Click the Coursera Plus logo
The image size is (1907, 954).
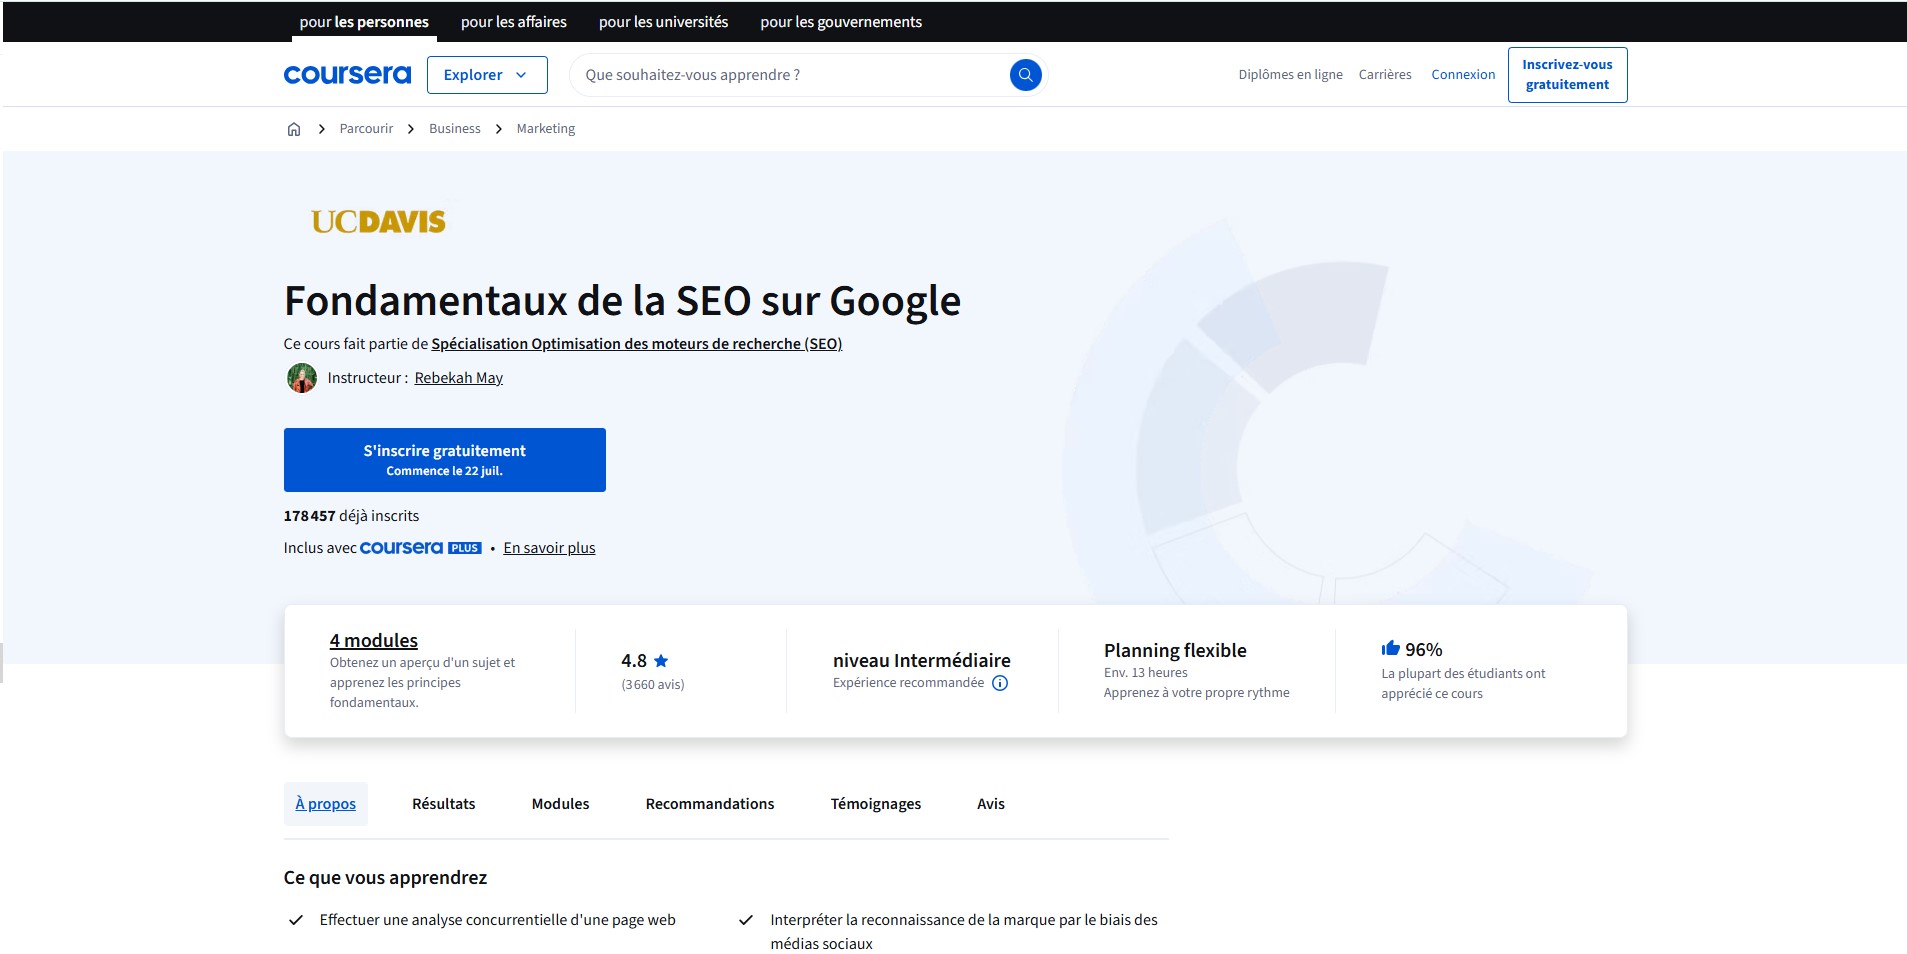click(x=421, y=548)
